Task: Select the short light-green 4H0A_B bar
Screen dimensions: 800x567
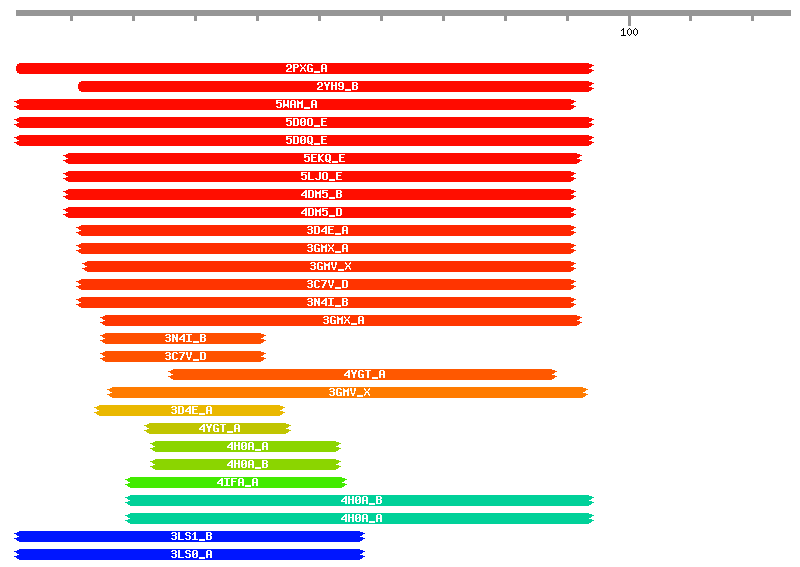Action: pyautogui.click(x=245, y=464)
